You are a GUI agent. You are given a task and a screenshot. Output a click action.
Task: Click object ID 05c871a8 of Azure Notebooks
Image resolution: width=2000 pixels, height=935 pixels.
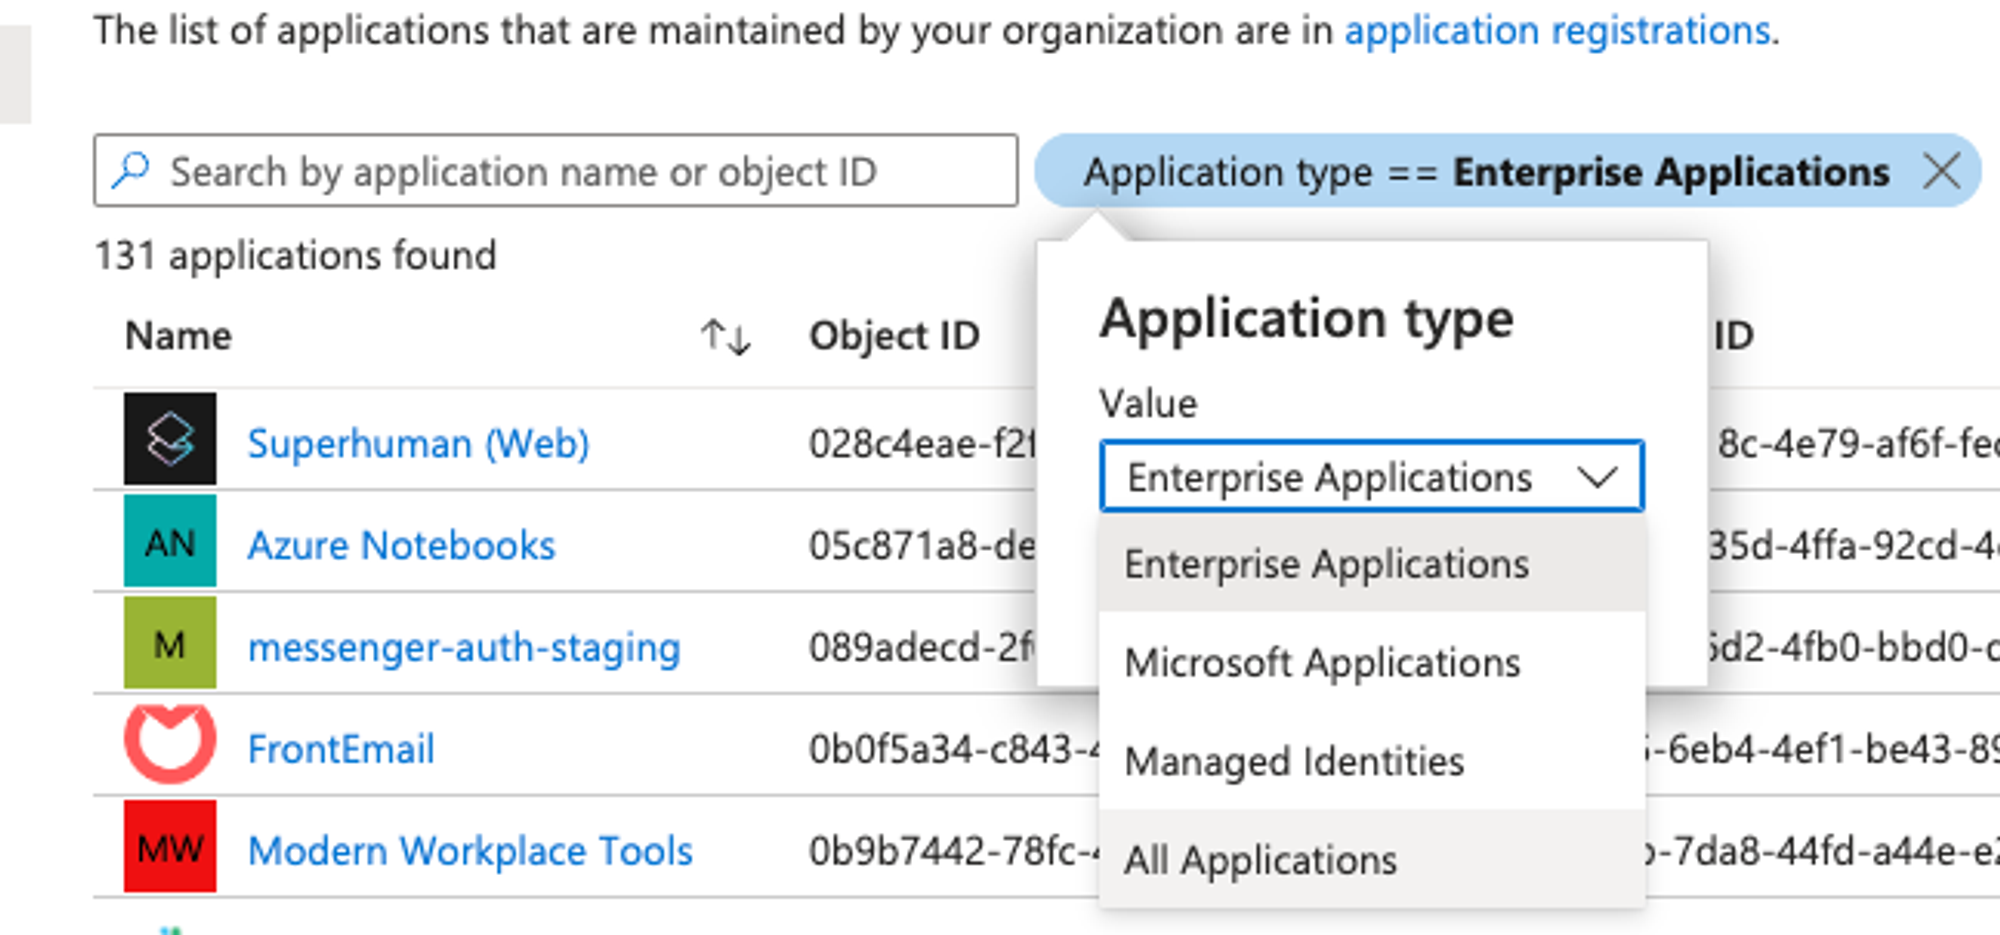click(x=922, y=546)
